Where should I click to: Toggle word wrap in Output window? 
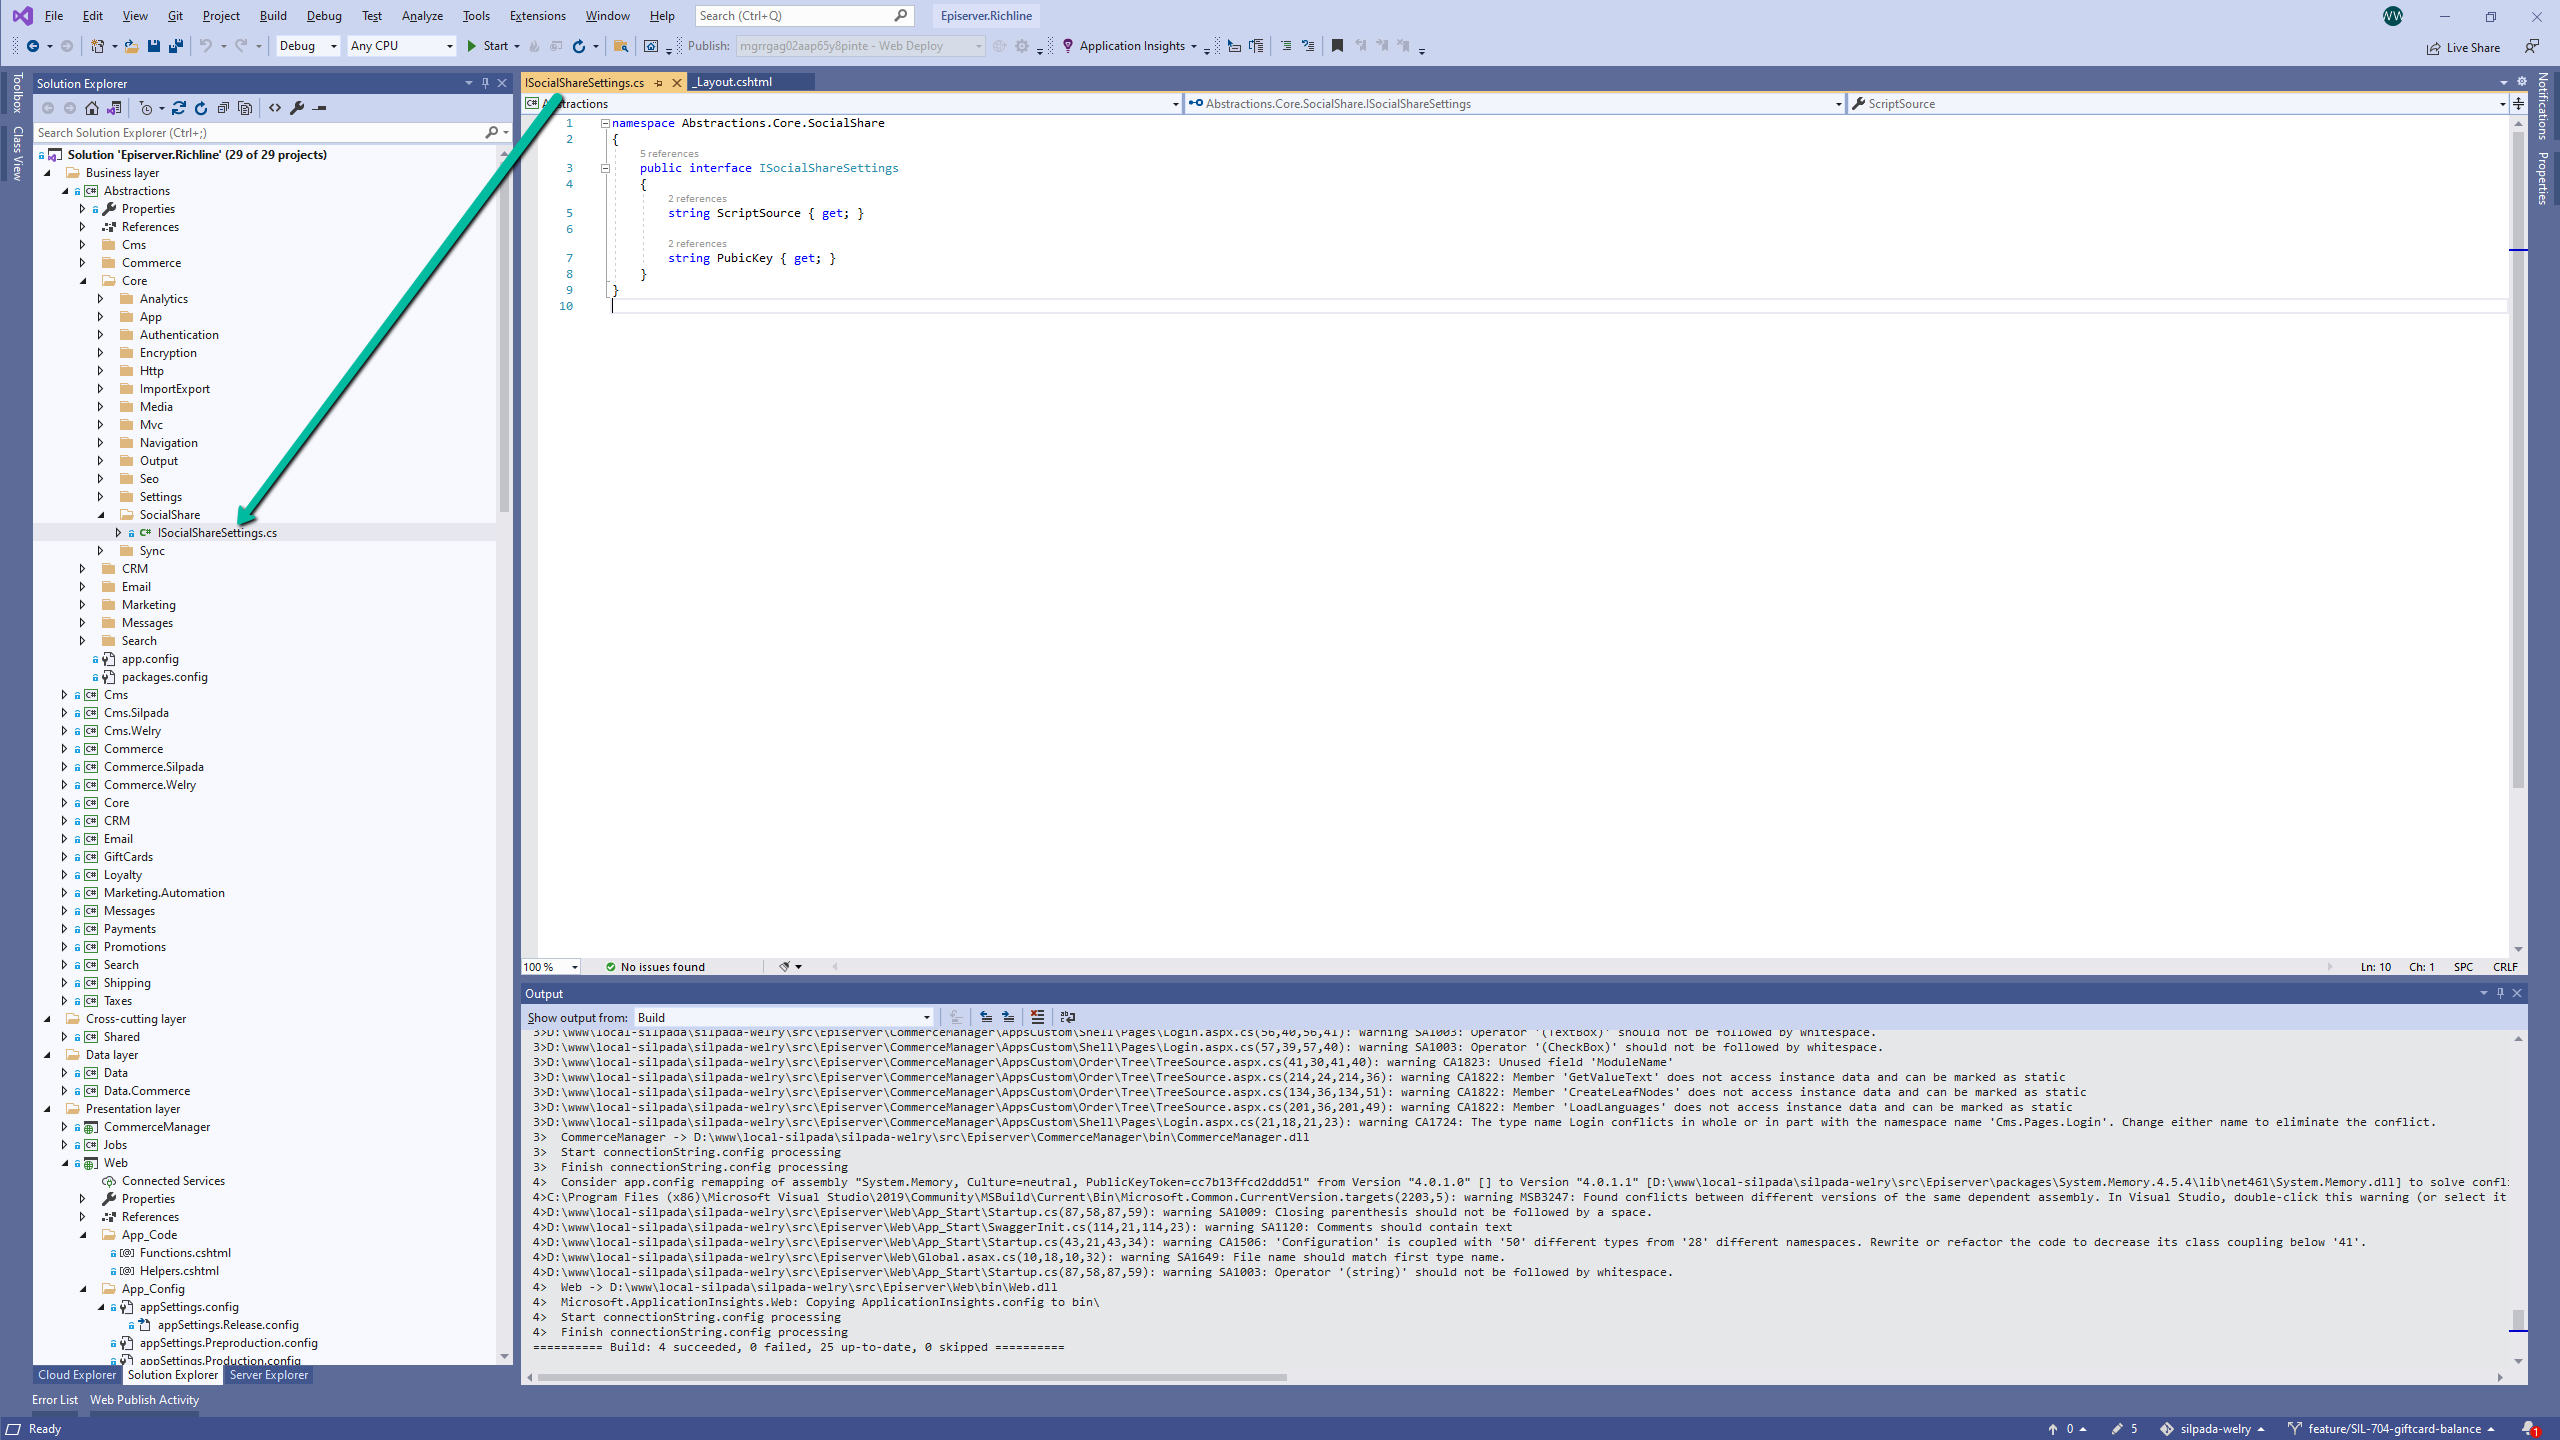1067,1017
